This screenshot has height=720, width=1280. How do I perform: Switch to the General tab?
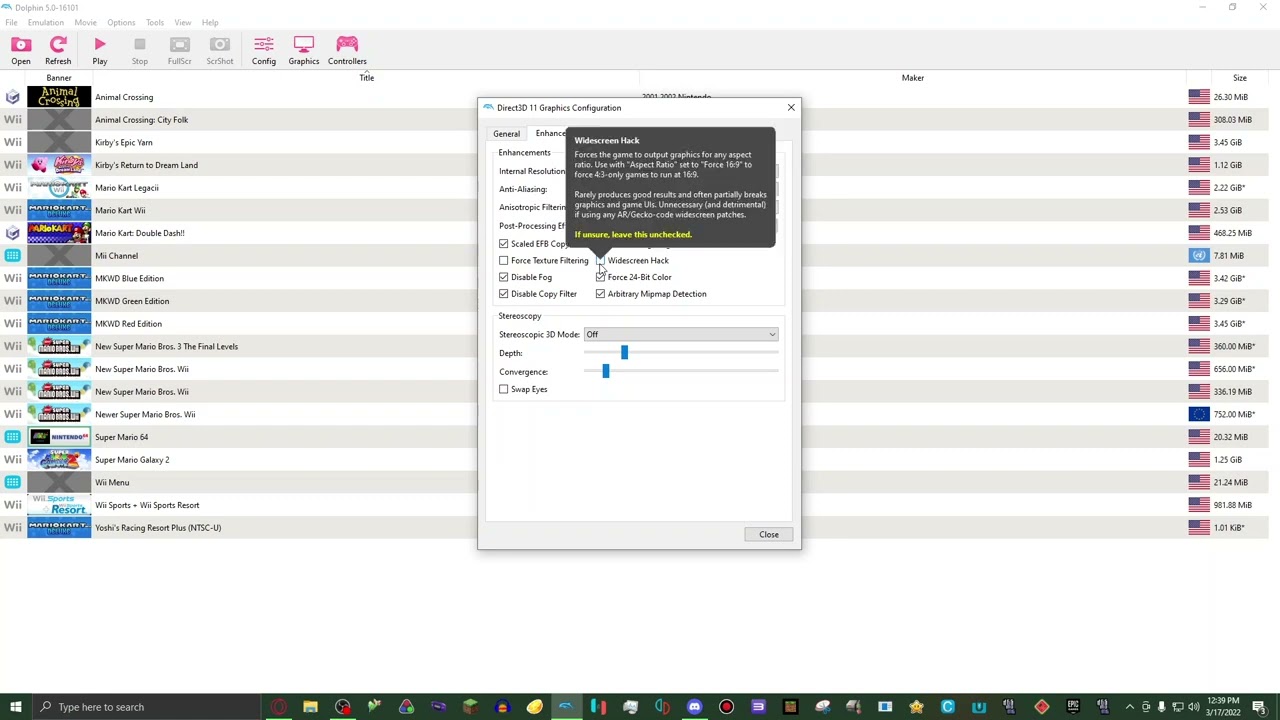pos(506,134)
